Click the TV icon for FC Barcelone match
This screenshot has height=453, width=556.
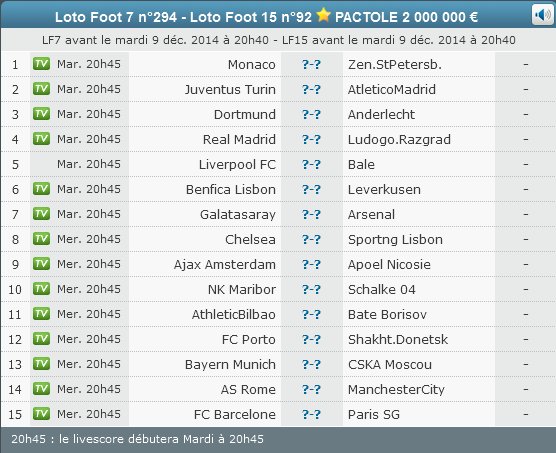41,414
